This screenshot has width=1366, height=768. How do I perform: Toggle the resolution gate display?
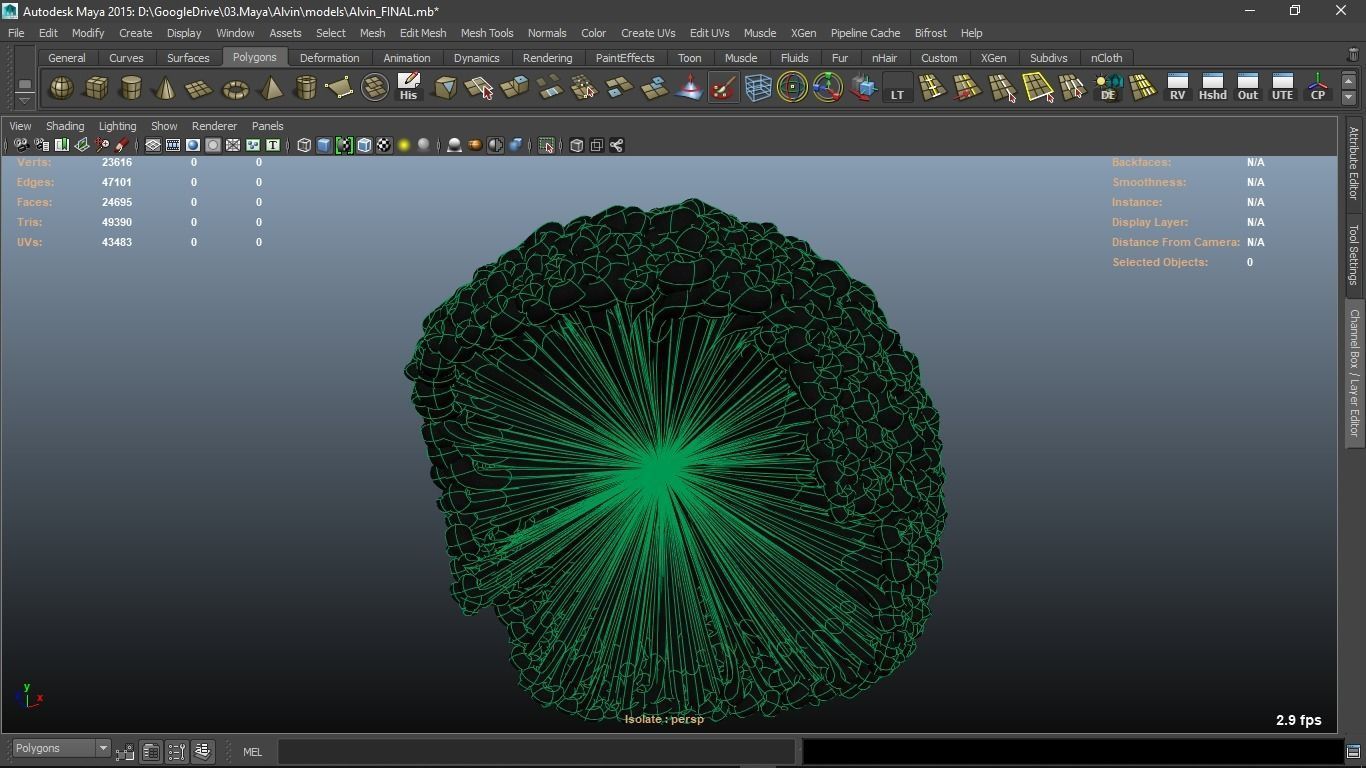tap(193, 146)
